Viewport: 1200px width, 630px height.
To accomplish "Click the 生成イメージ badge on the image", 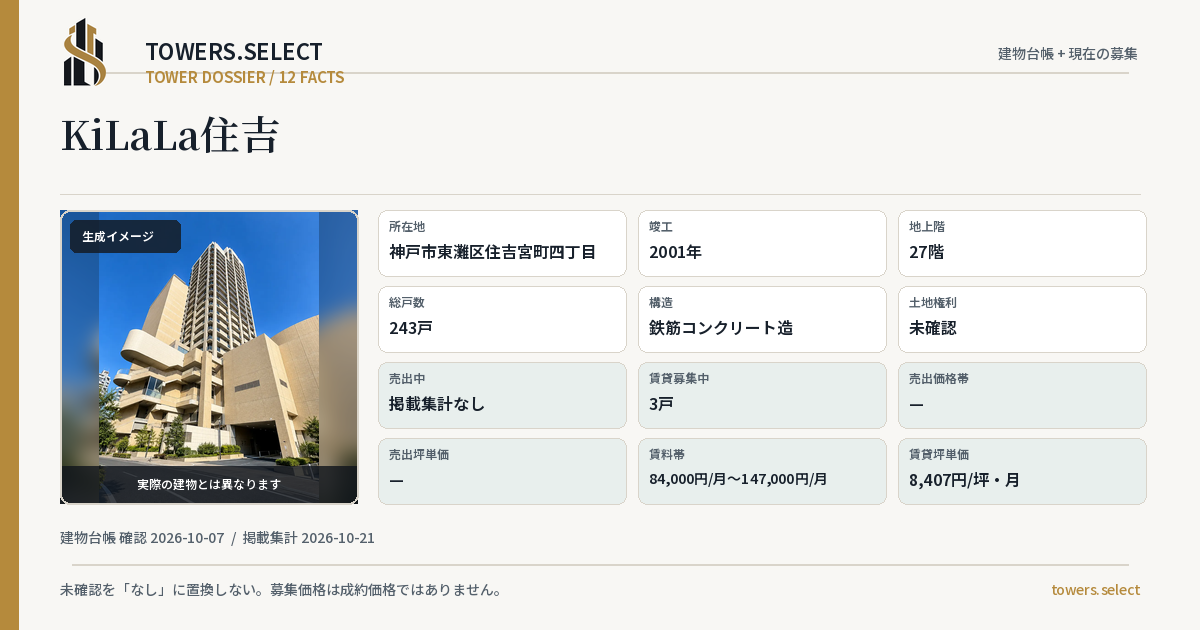I will click(x=125, y=236).
